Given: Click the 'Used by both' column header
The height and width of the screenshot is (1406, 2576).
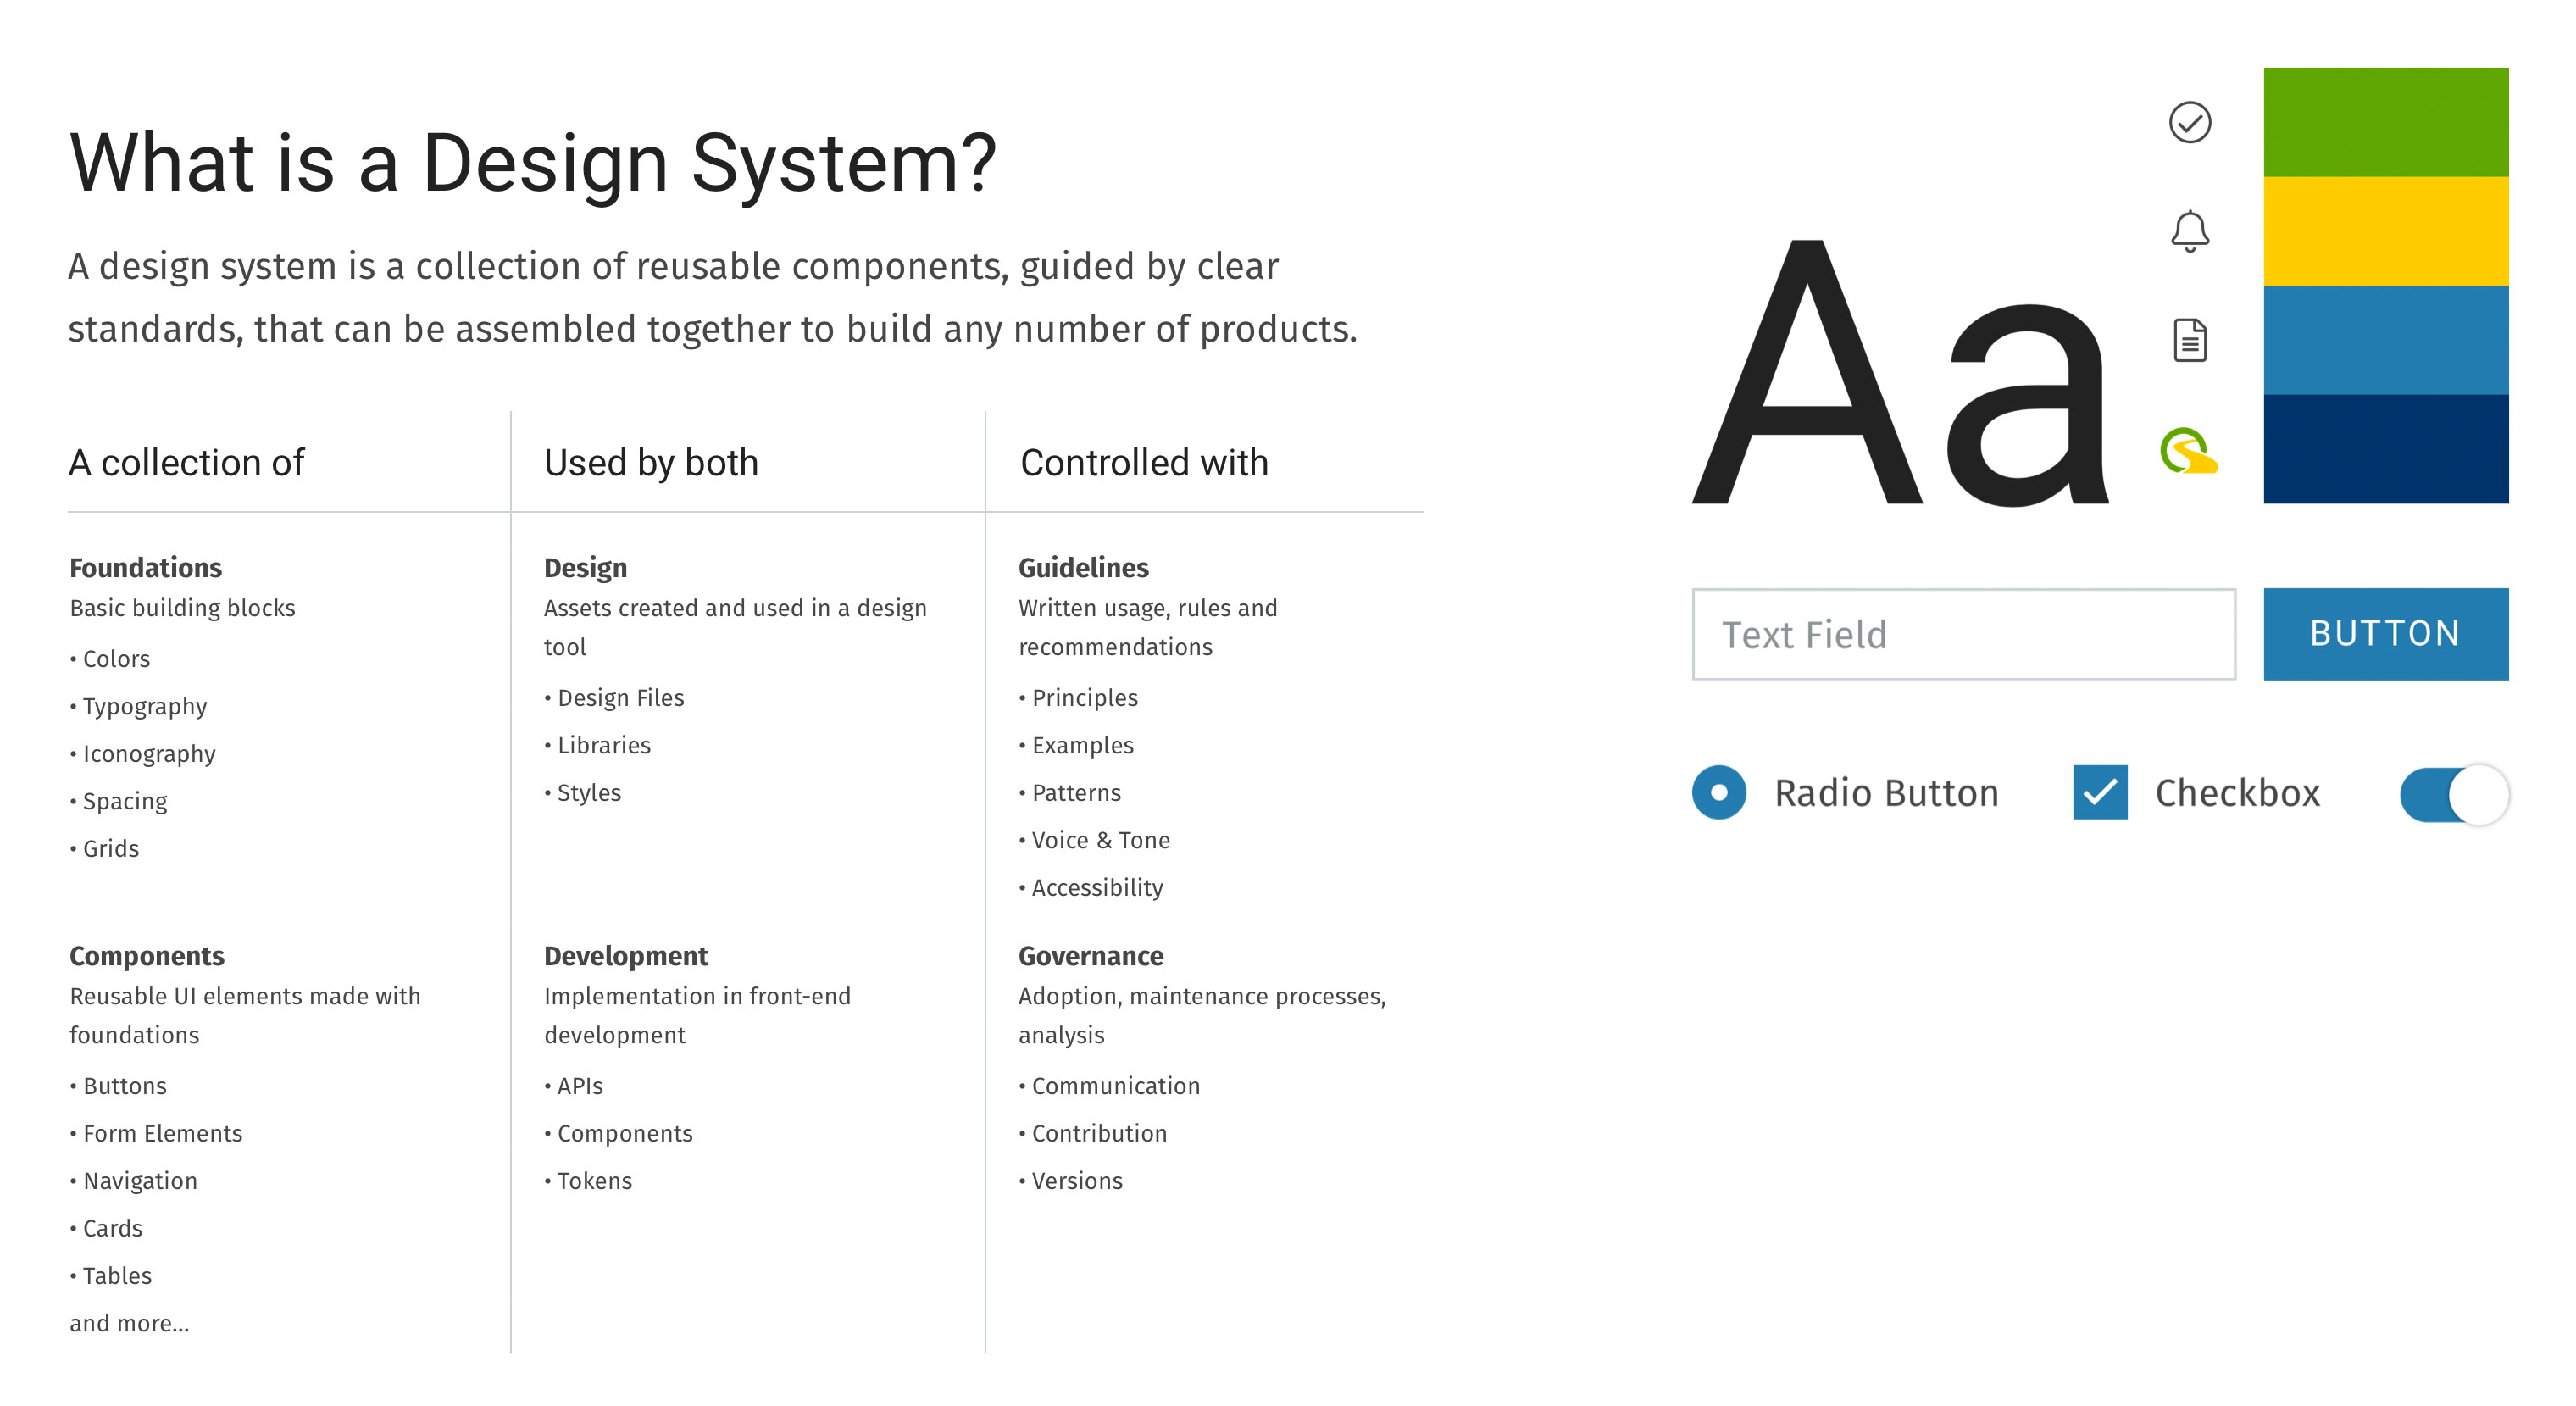Looking at the screenshot, I should [x=651, y=463].
